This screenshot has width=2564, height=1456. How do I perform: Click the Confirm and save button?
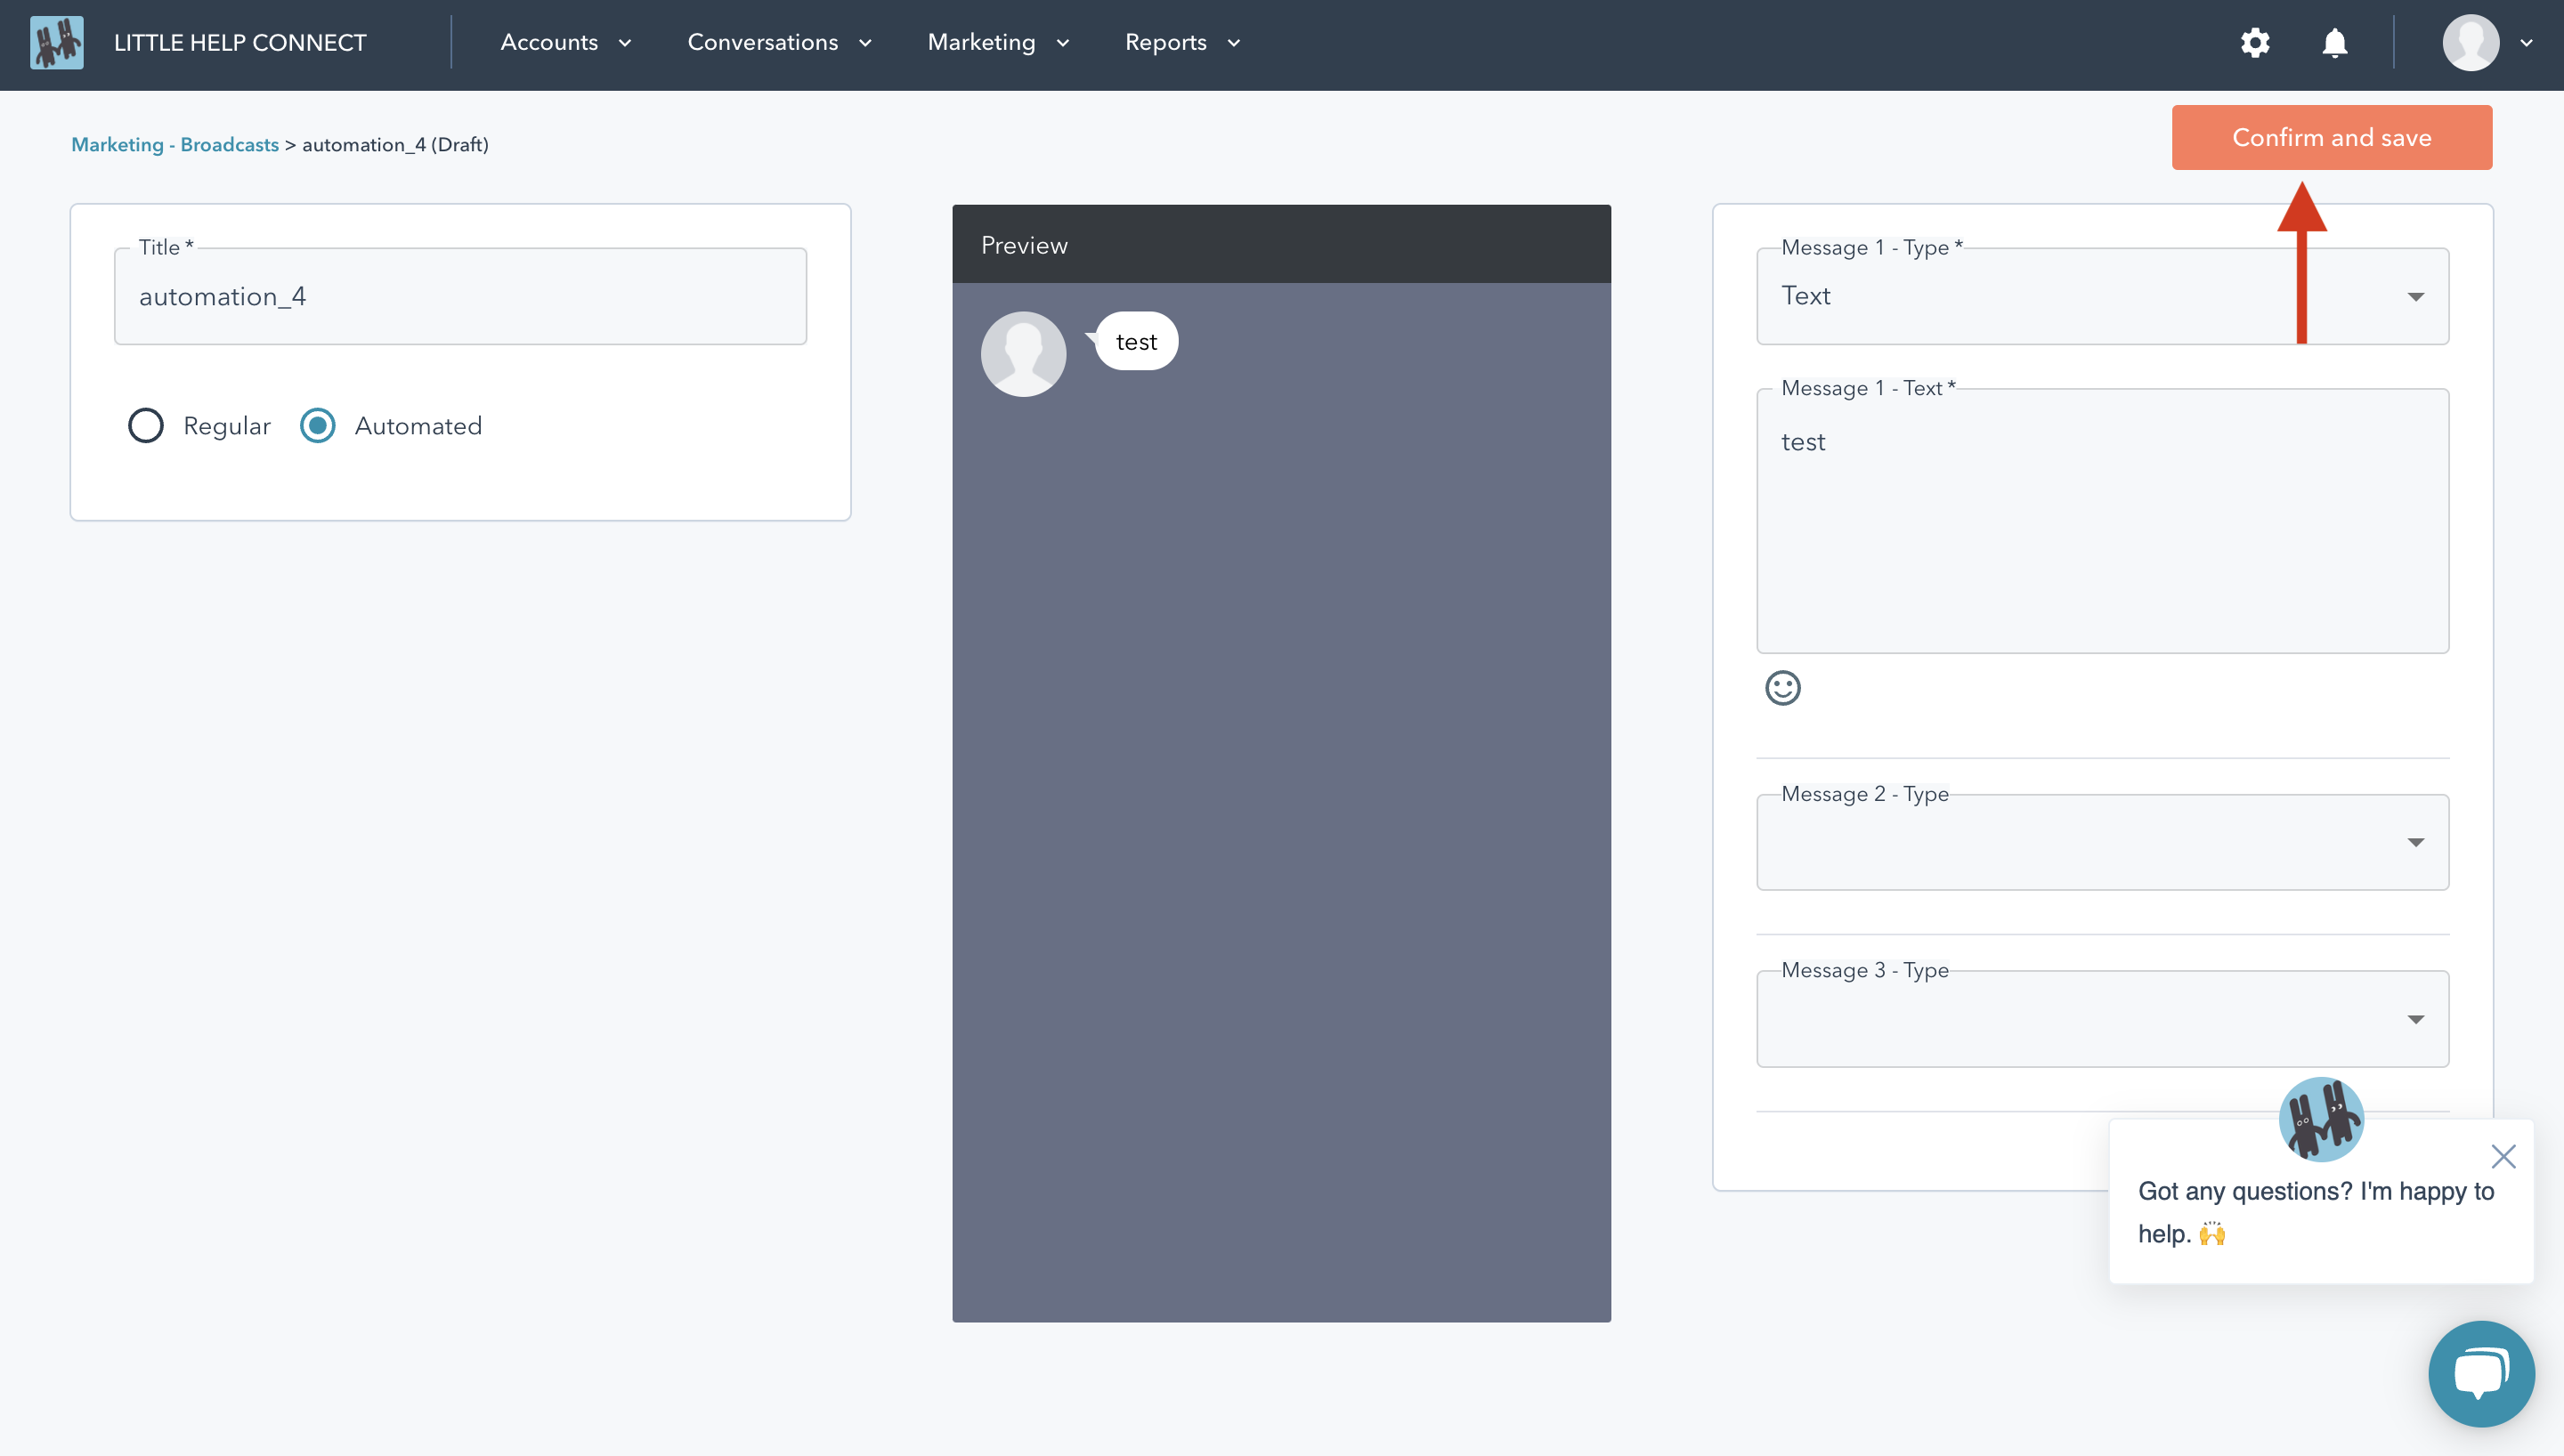[x=2331, y=137]
